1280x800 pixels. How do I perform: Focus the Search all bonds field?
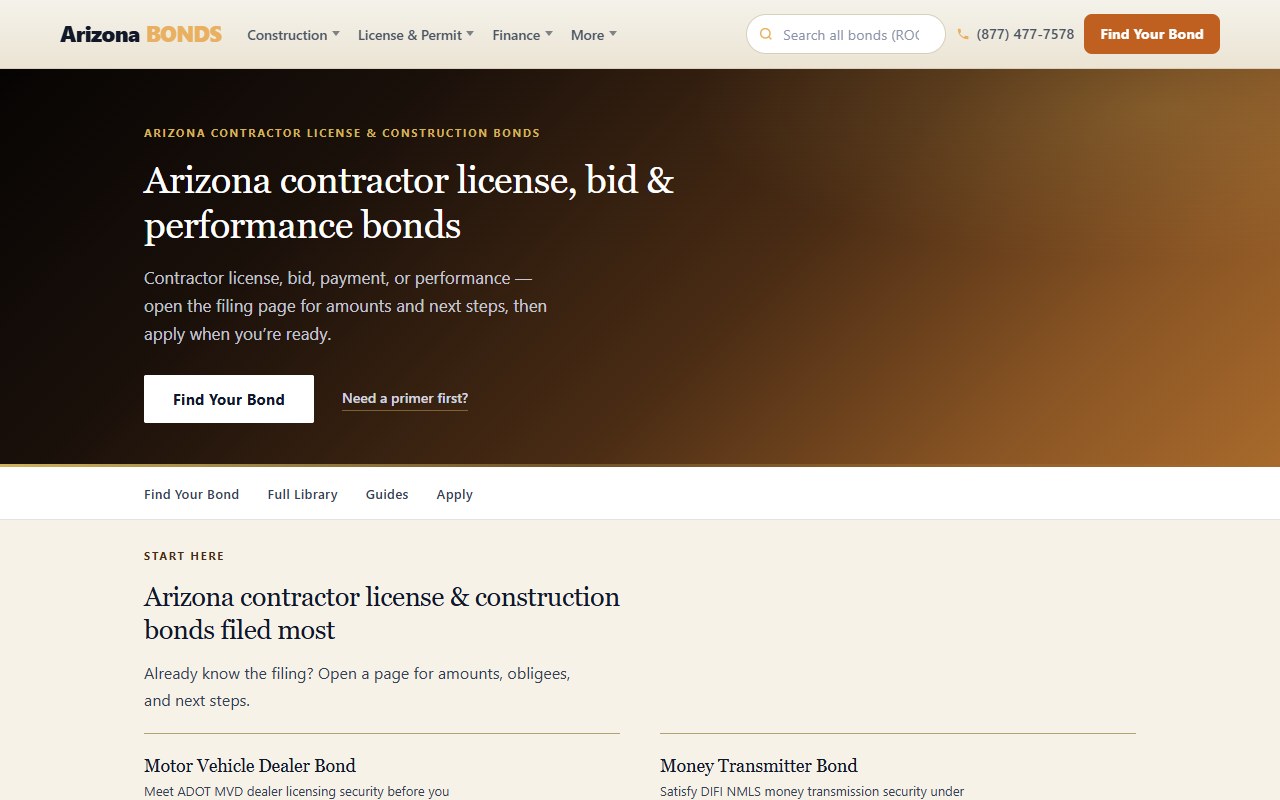[x=846, y=34]
